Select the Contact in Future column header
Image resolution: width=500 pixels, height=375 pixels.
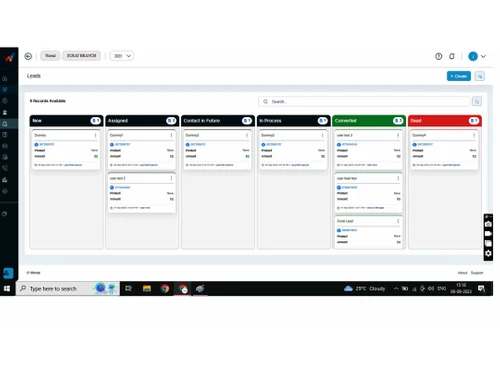point(218,121)
